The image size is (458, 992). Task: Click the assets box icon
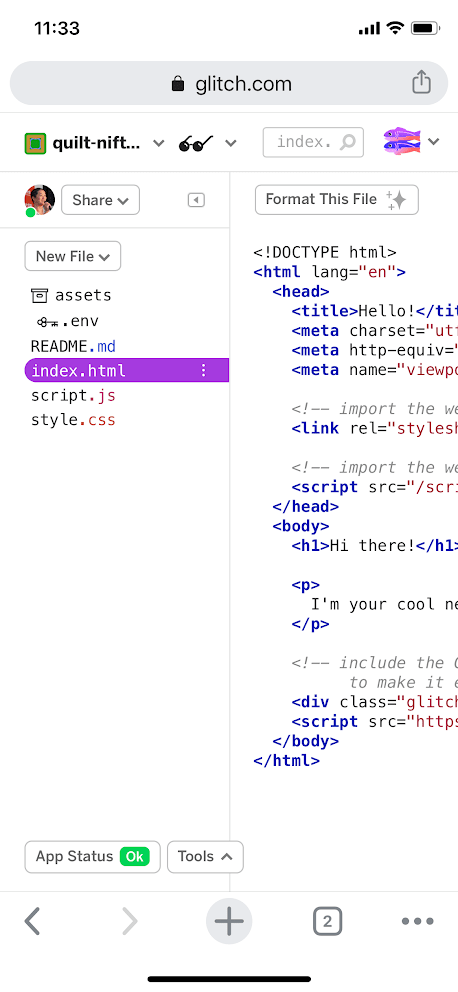pos(39,295)
